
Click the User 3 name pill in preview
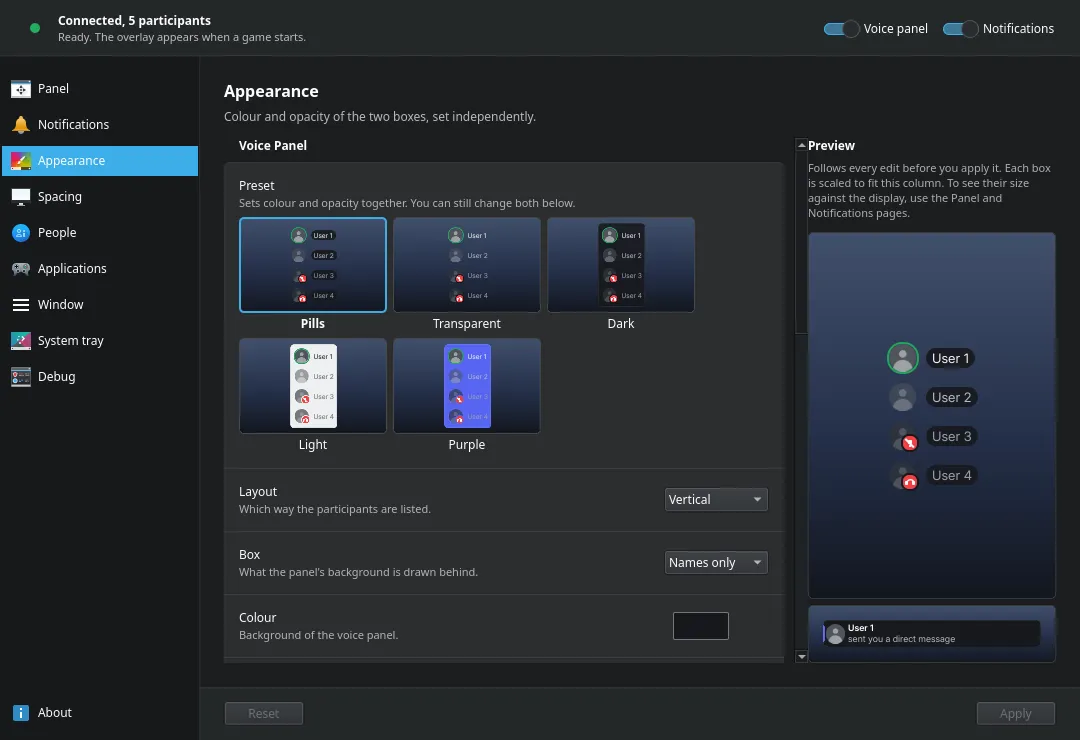[951, 437]
